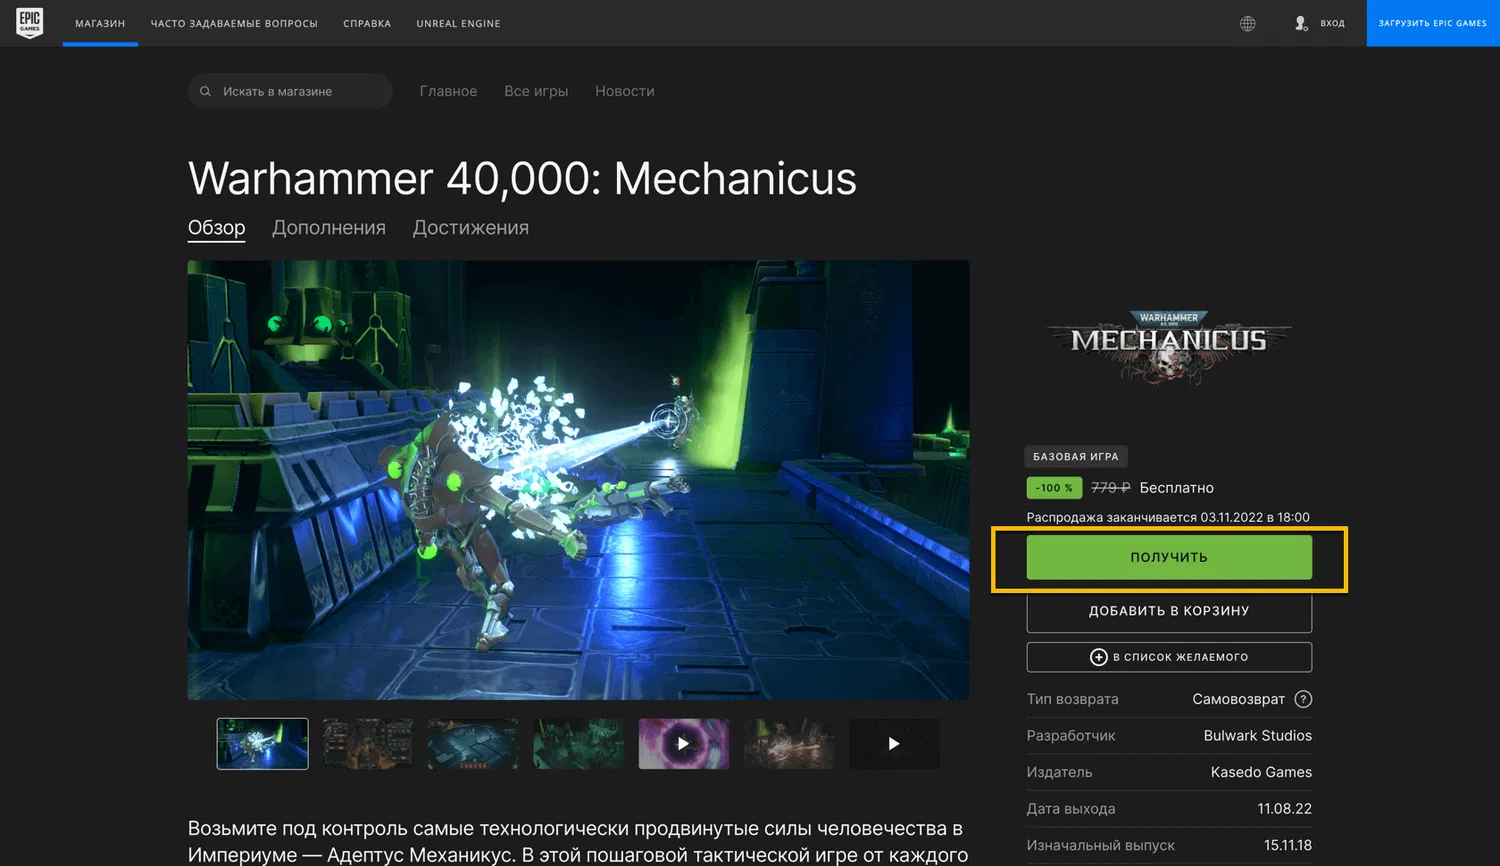1500x866 pixels.
Task: Select the first screenshot thumbnail
Action: tap(263, 744)
